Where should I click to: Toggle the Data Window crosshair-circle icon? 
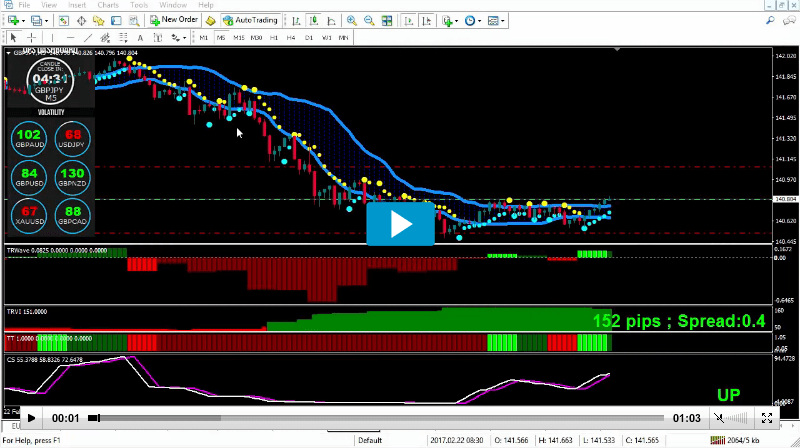[x=81, y=20]
